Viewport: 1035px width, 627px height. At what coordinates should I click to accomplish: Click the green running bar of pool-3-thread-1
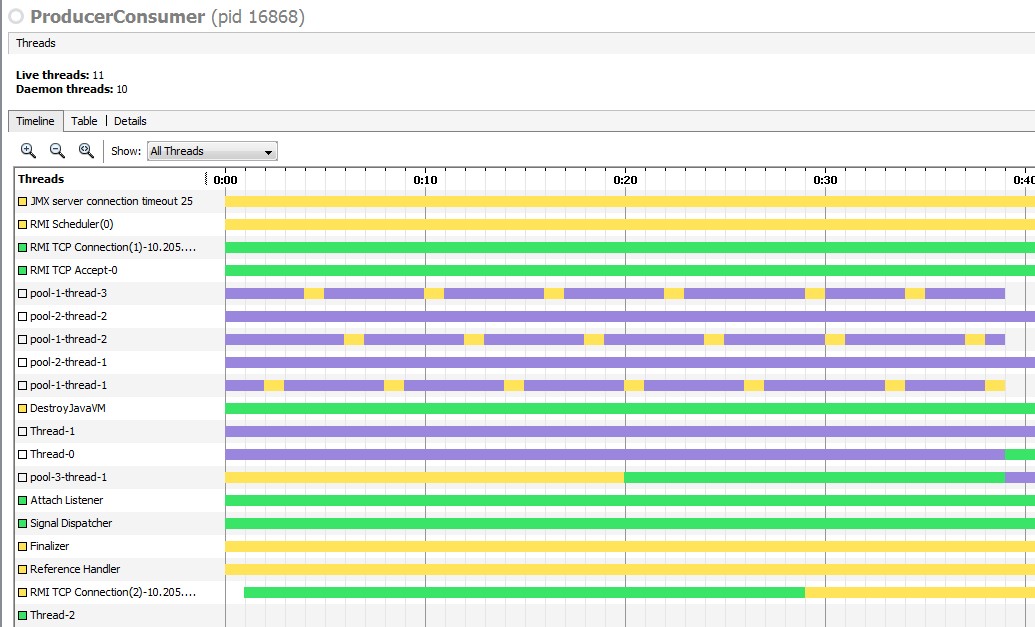814,477
